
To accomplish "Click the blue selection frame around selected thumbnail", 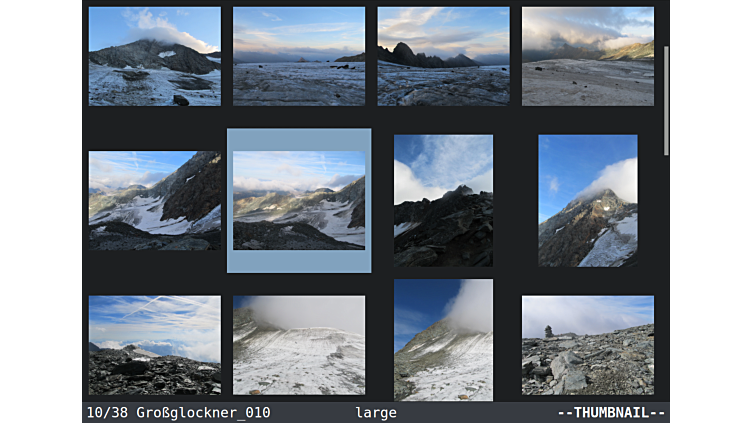I will pyautogui.click(x=299, y=139).
